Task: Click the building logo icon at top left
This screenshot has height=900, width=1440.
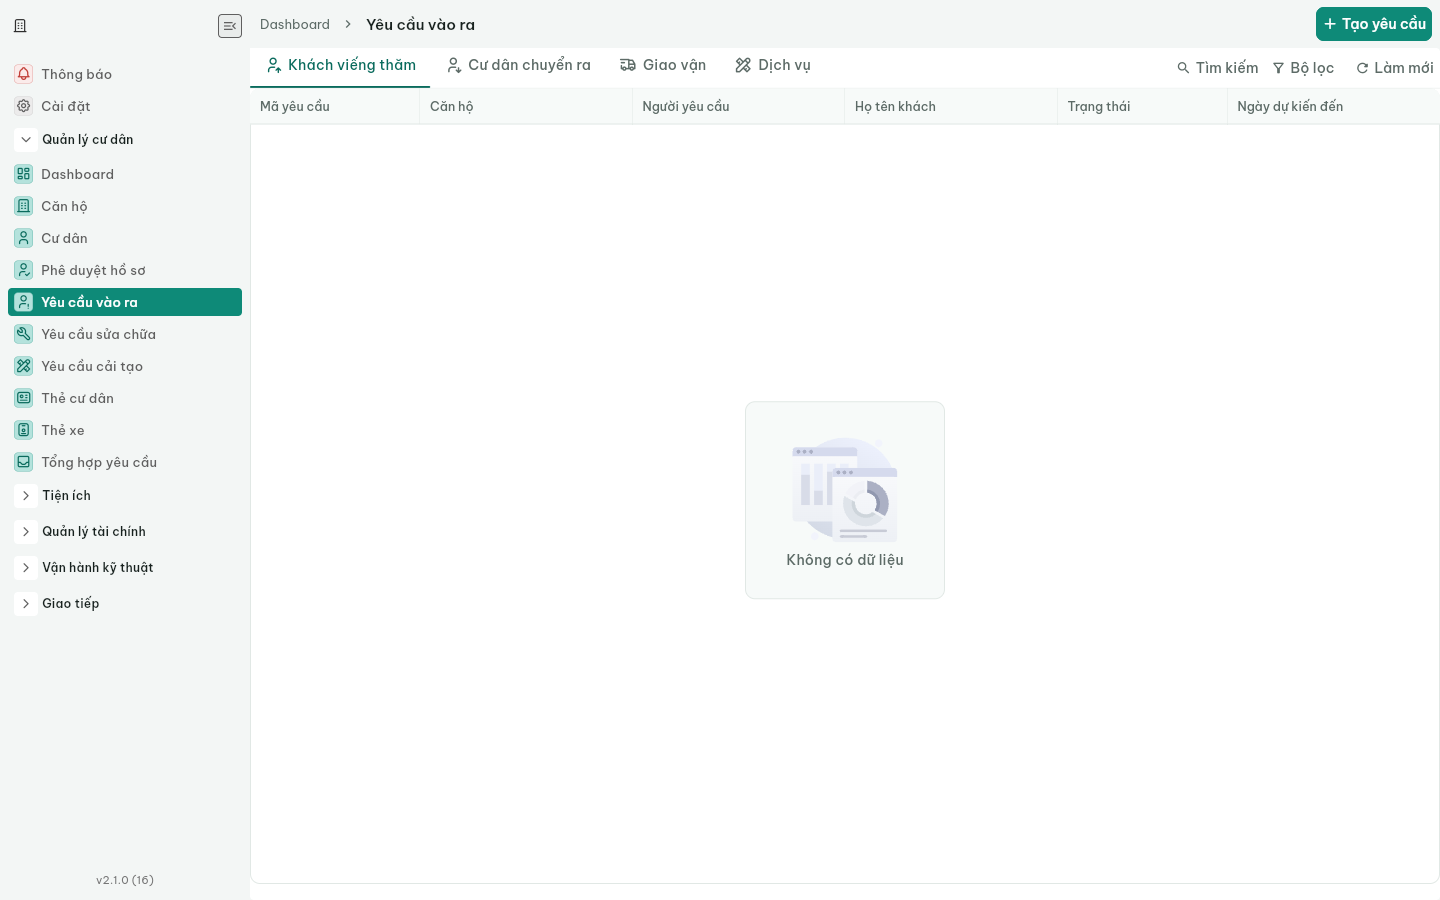Action: pyautogui.click(x=20, y=26)
